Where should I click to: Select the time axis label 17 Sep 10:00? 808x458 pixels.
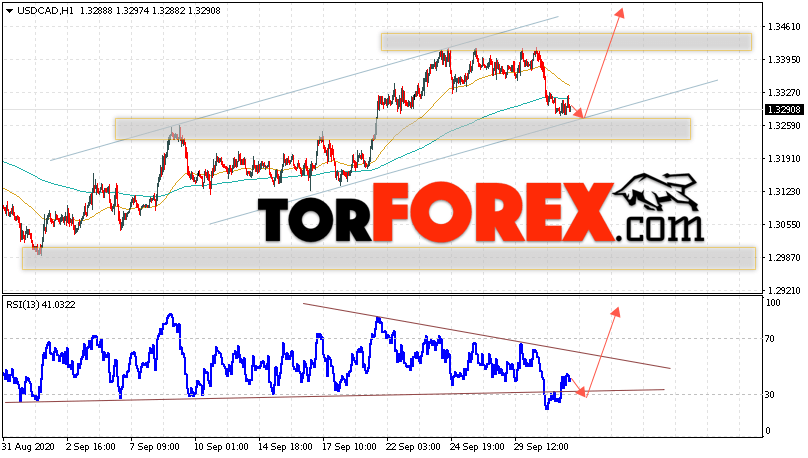[x=349, y=447]
